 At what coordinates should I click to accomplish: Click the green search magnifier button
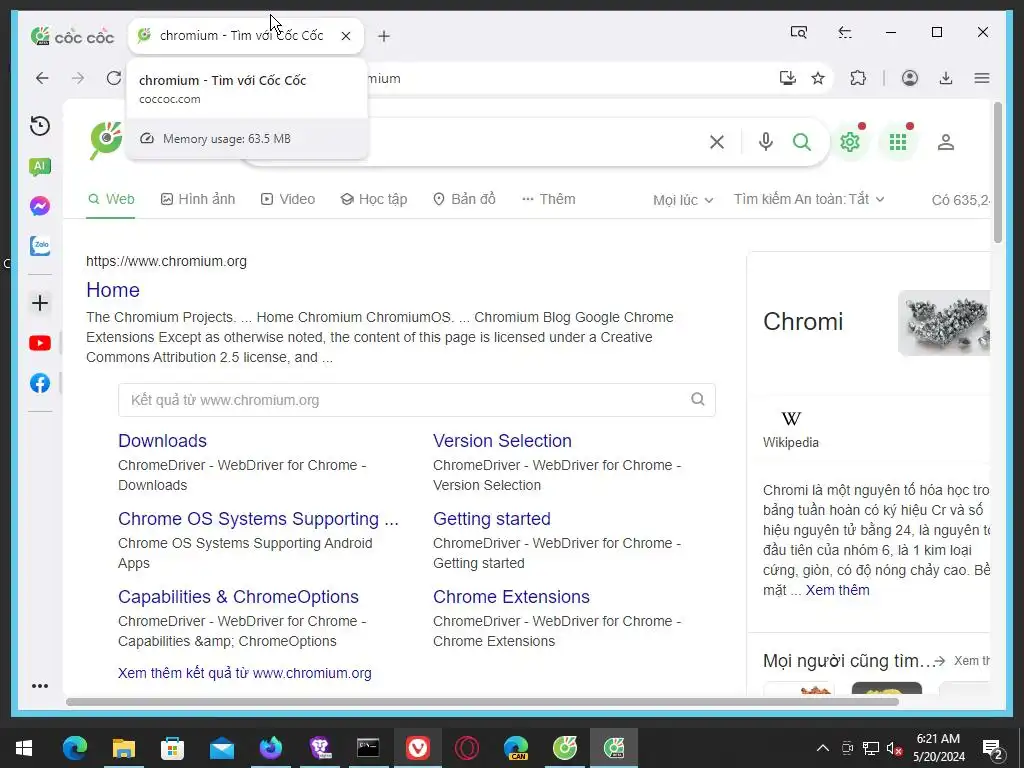pyautogui.click(x=802, y=142)
